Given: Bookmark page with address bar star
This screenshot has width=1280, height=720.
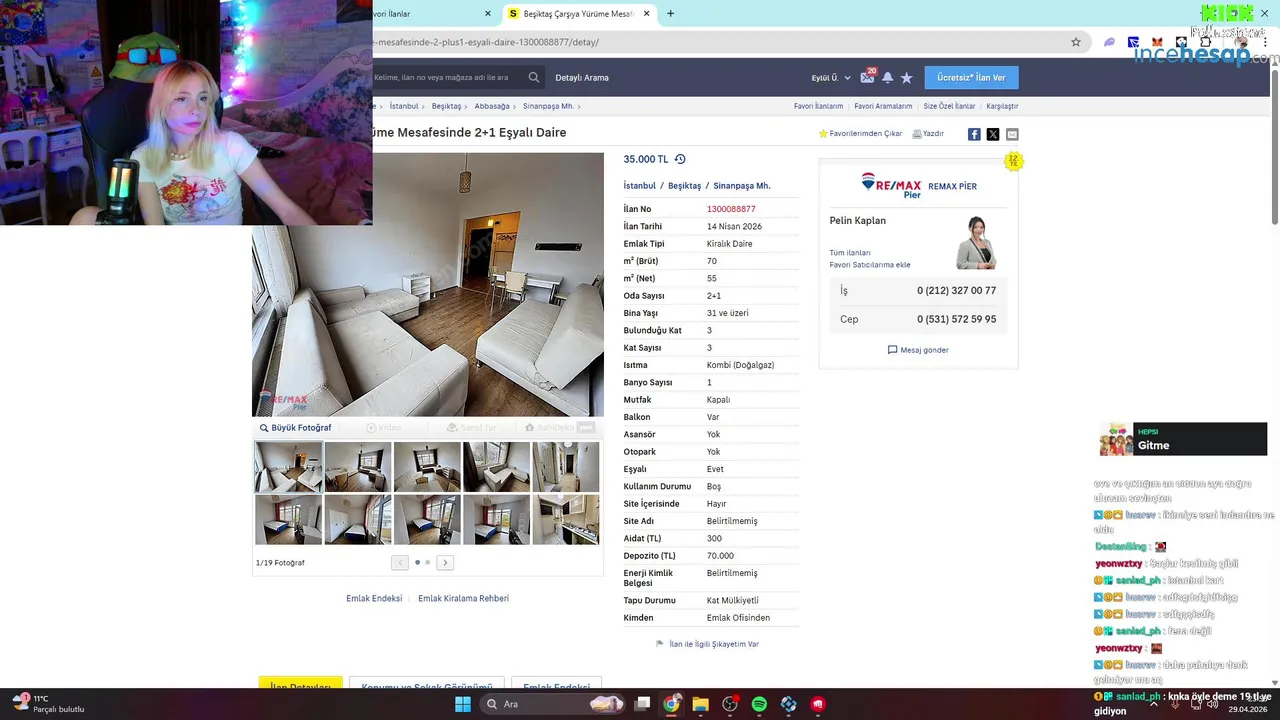Looking at the screenshot, I should 1076,42.
